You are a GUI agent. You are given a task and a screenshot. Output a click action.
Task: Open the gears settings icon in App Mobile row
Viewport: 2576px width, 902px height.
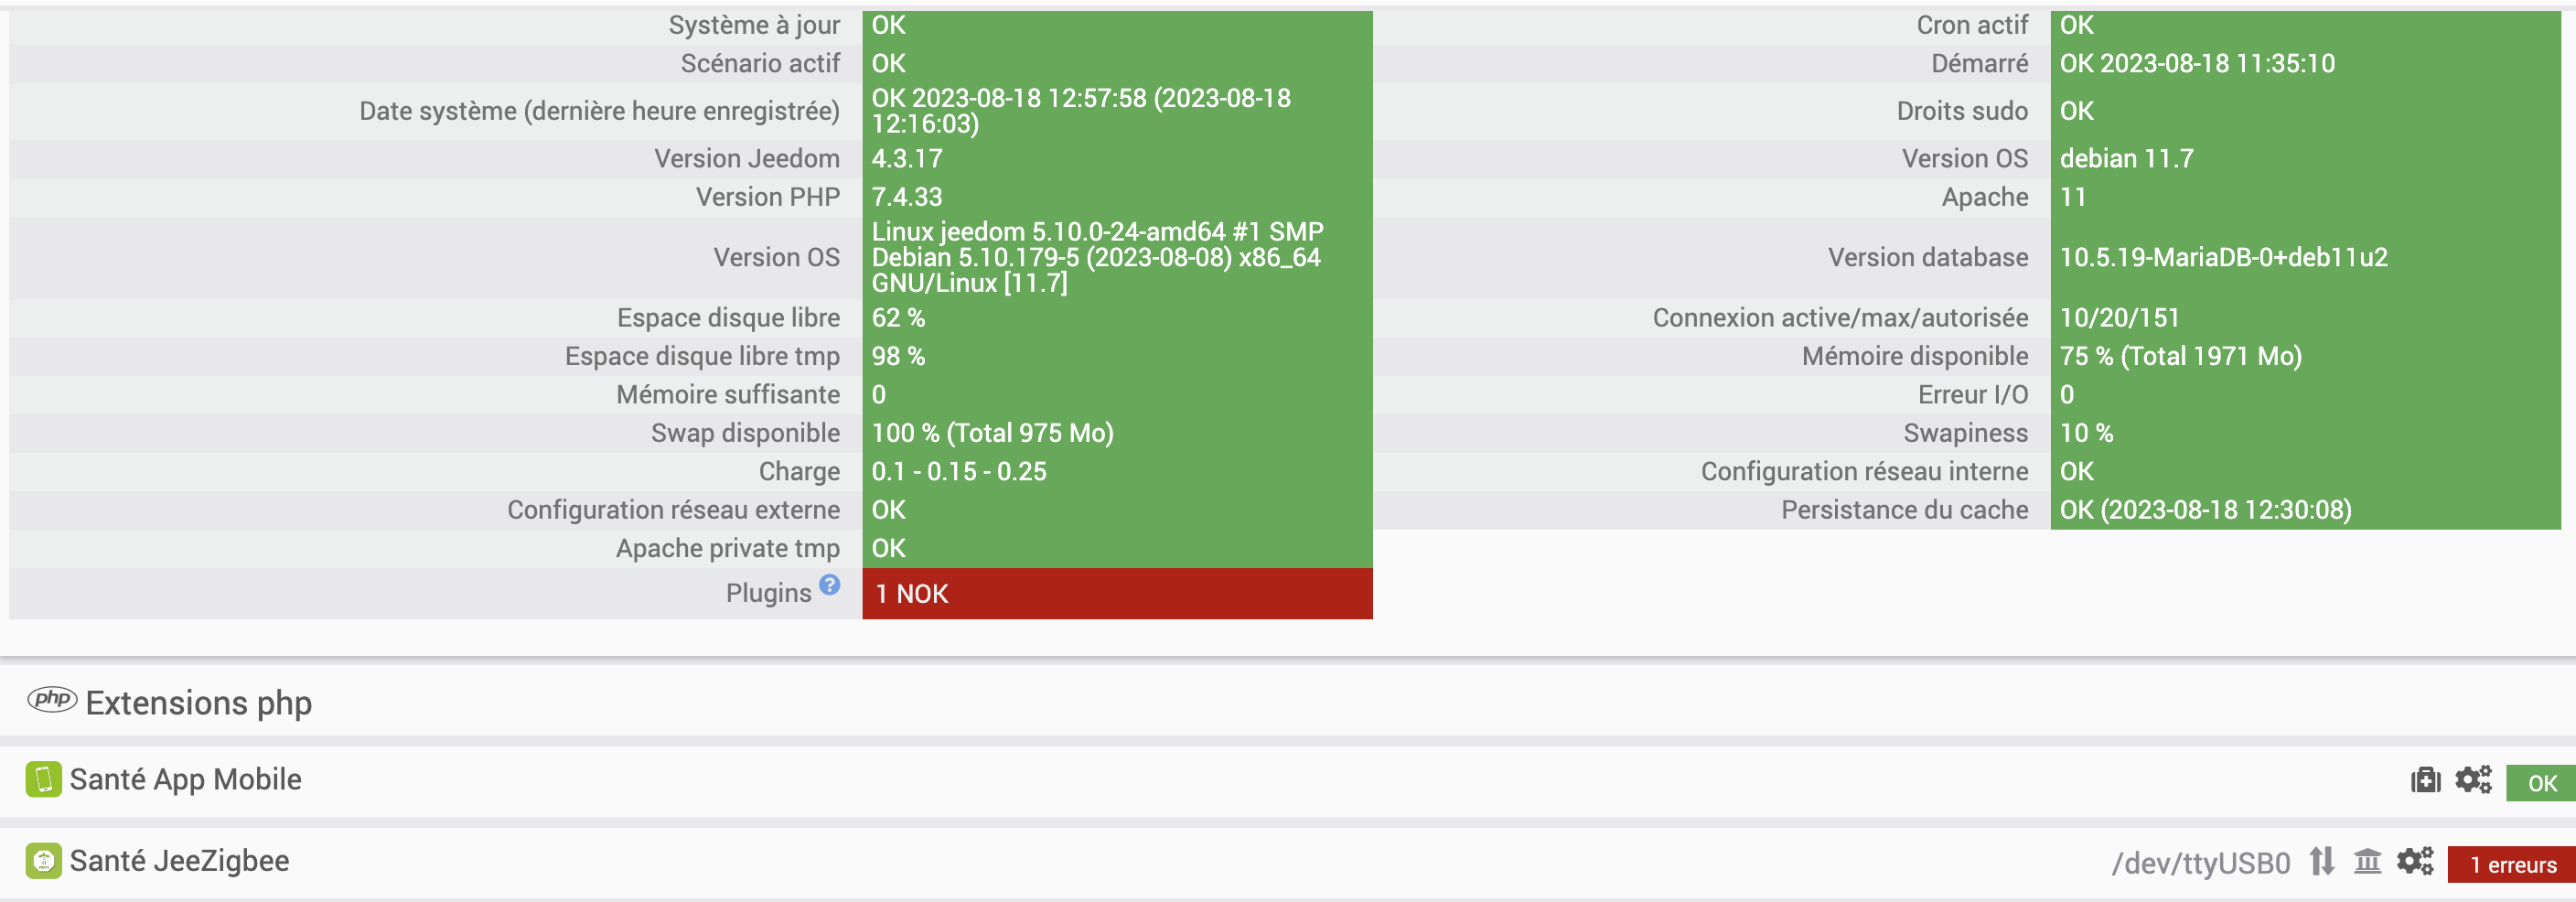[x=2473, y=780]
